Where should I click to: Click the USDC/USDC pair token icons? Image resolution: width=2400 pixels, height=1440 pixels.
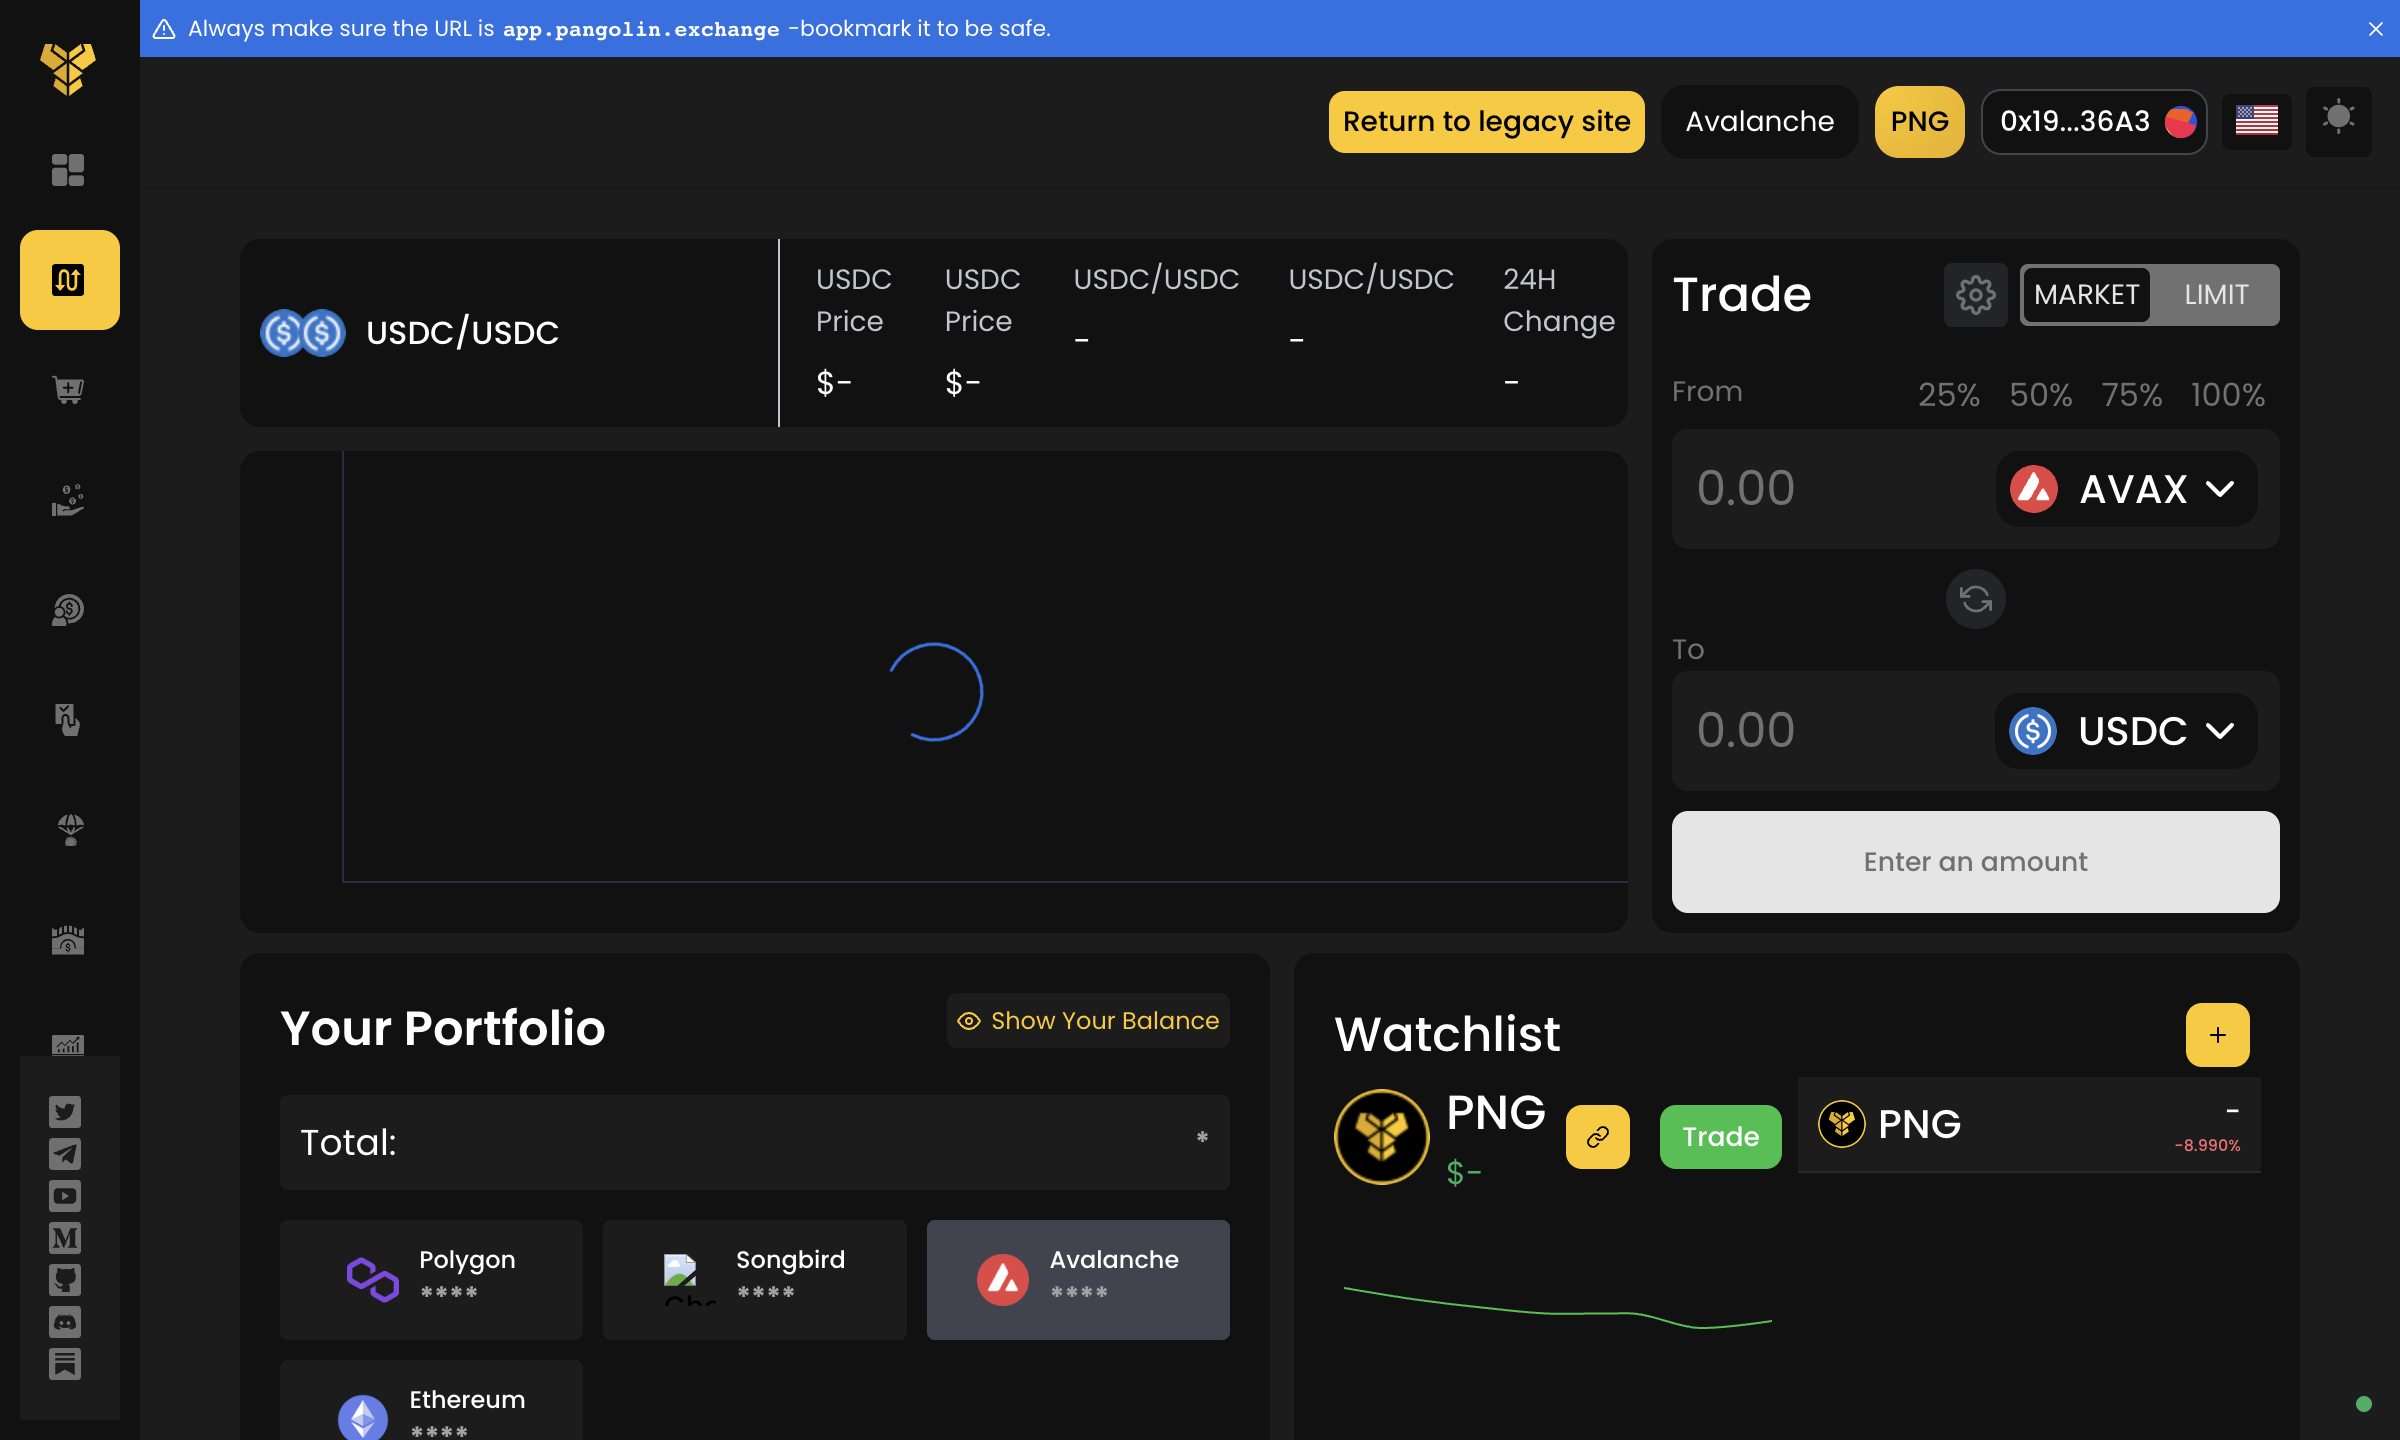click(303, 333)
